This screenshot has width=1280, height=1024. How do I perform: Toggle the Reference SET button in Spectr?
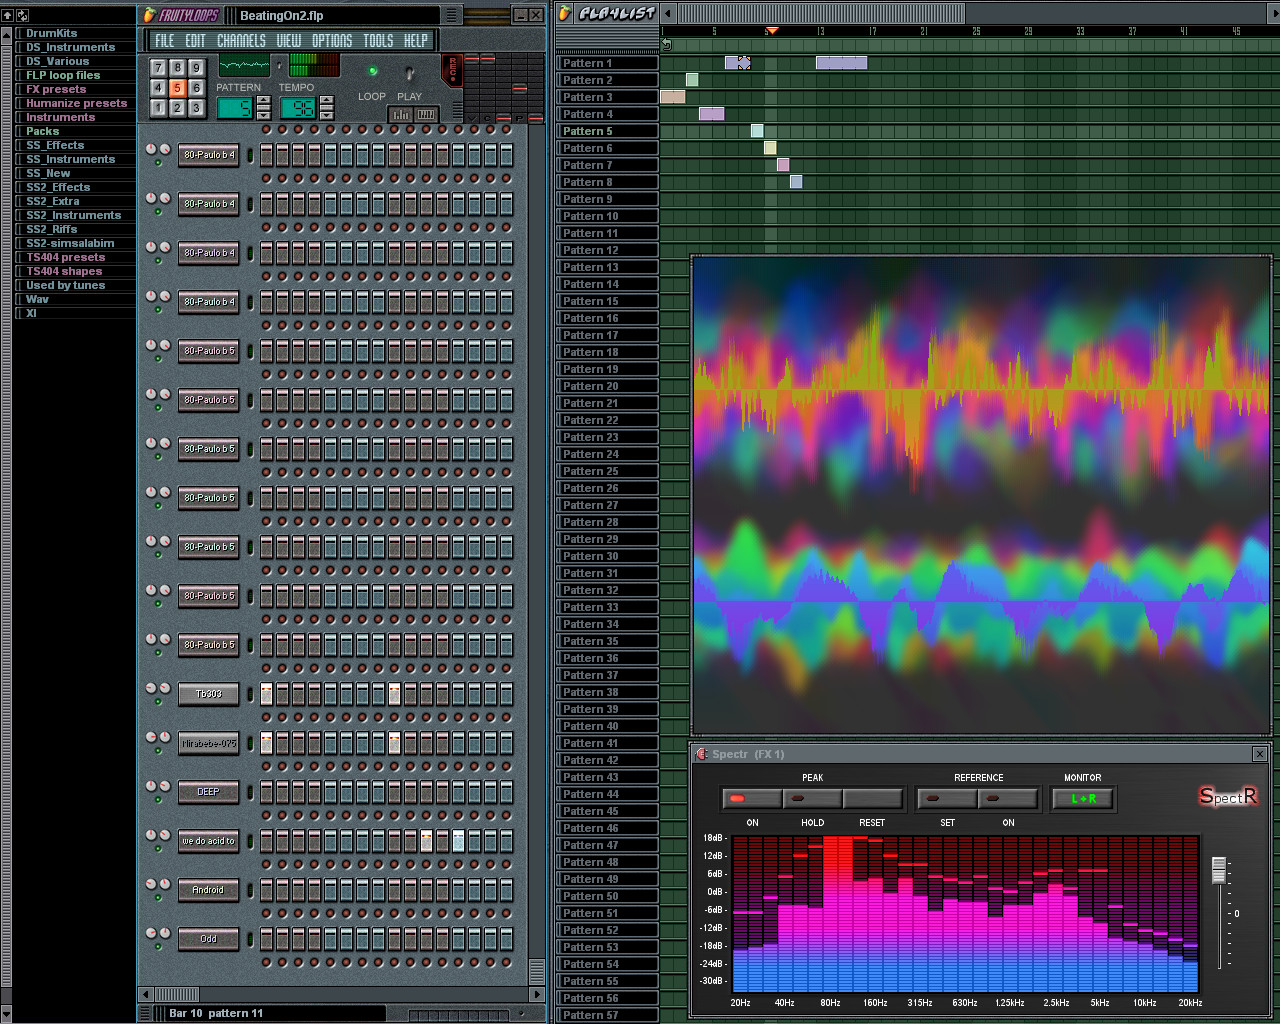947,798
